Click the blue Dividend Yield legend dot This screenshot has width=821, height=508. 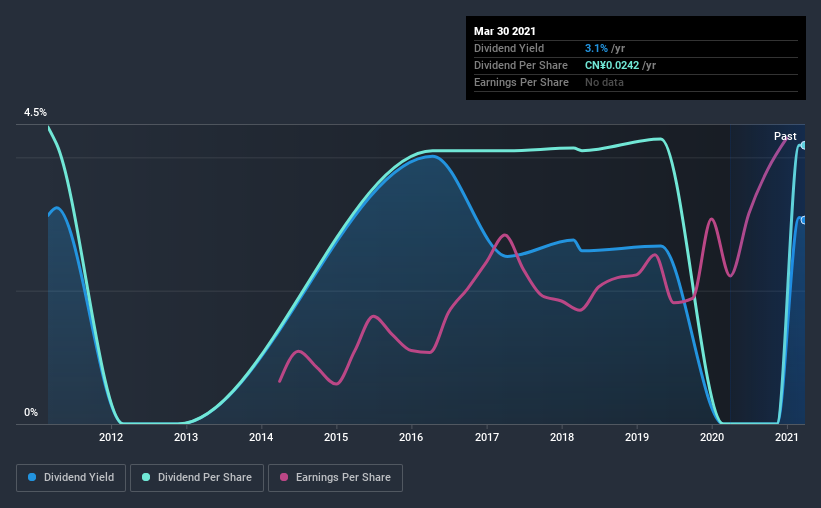(x=32, y=477)
